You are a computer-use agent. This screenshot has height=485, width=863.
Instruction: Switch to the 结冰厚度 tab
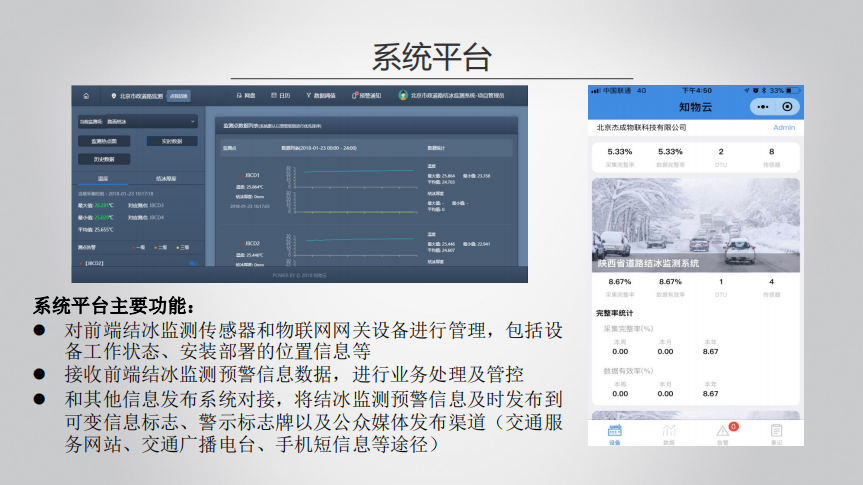point(166,178)
